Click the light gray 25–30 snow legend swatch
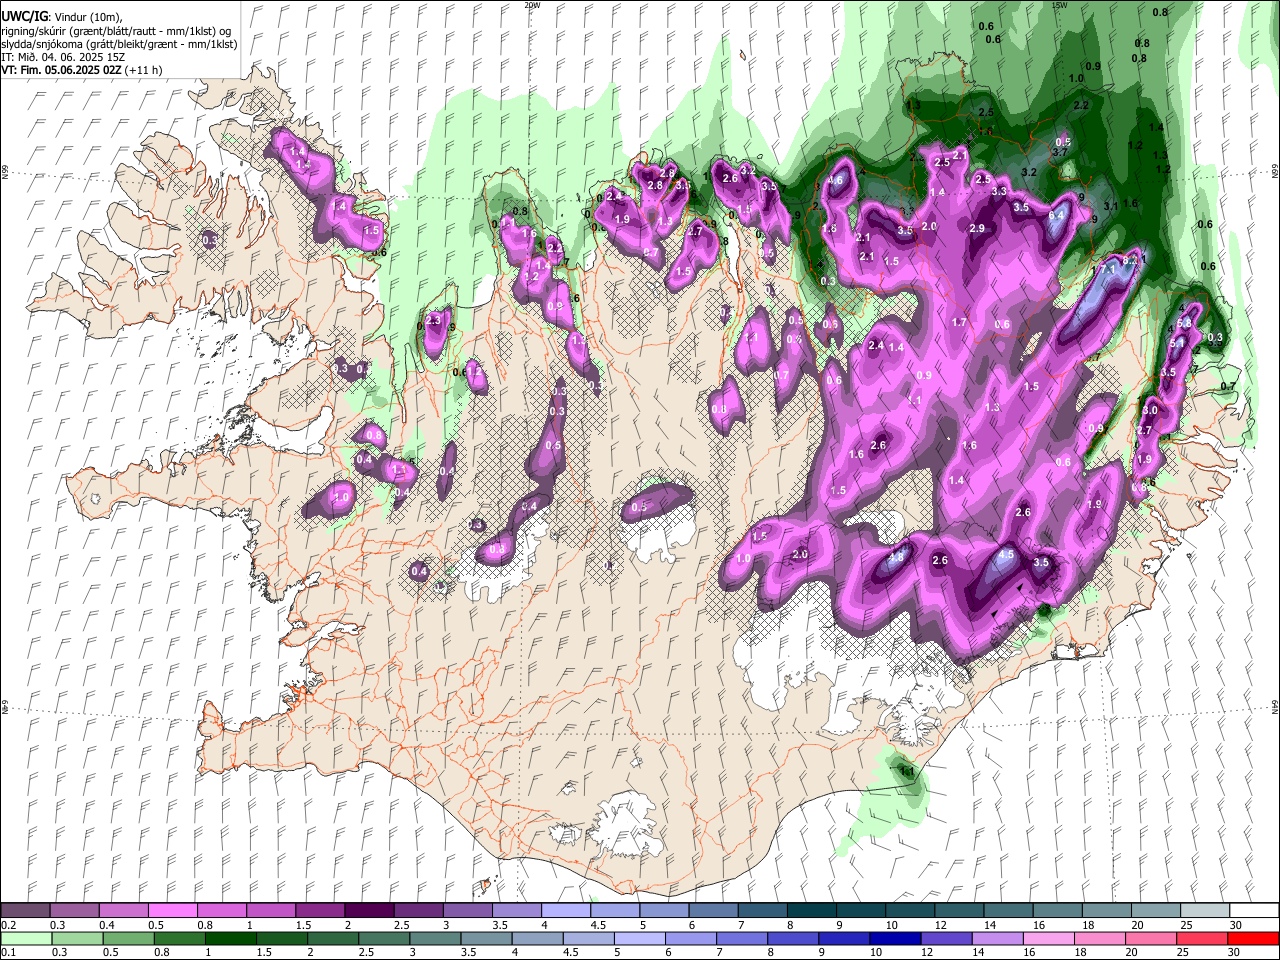 (1205, 910)
